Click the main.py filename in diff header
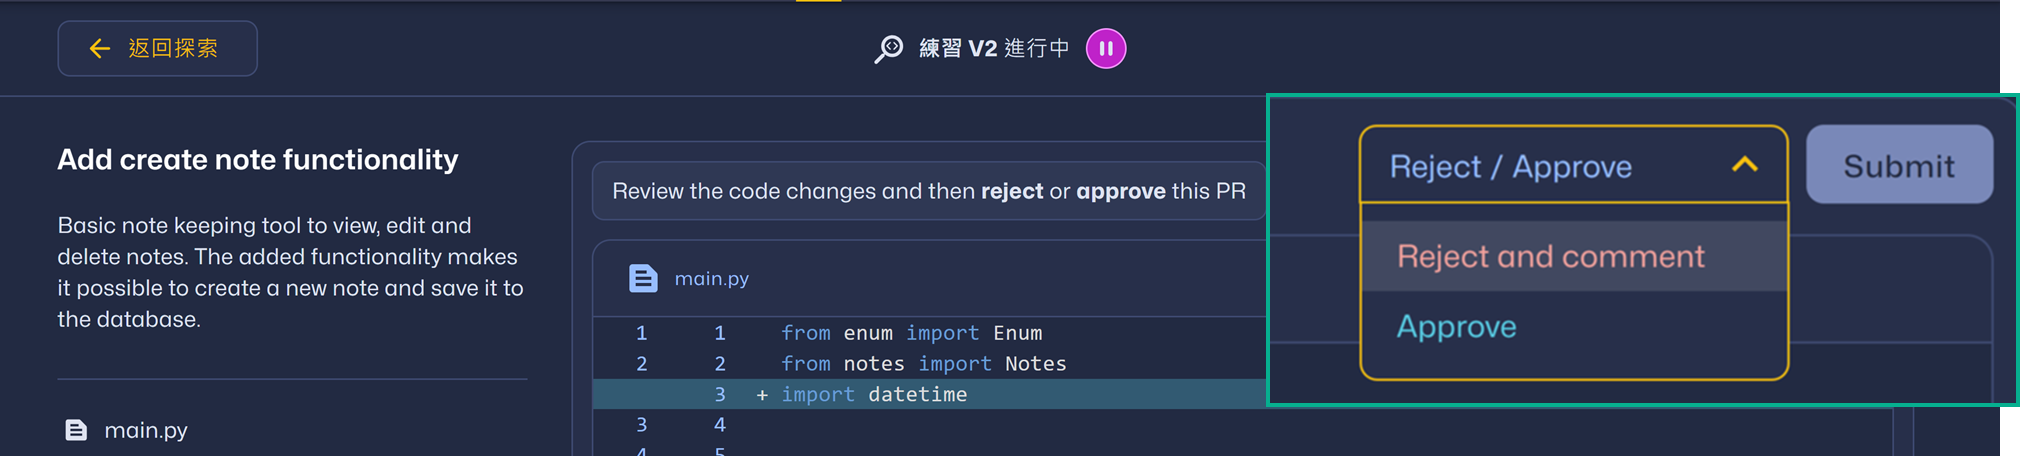2020x457 pixels. 711,279
